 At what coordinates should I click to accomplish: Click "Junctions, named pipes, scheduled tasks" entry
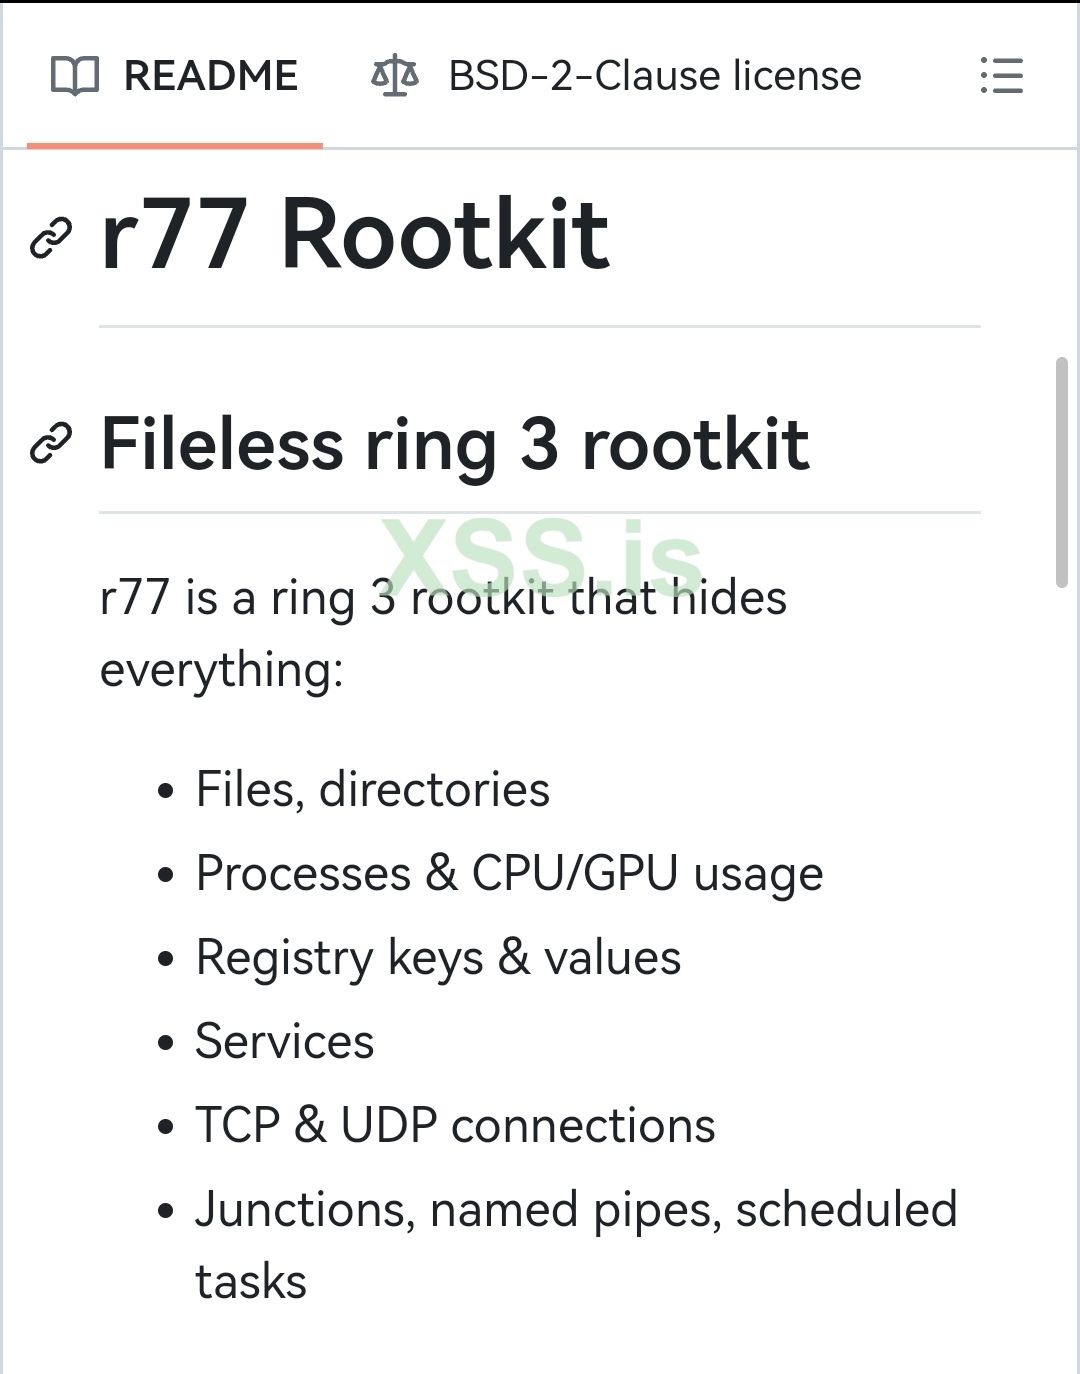(575, 1210)
